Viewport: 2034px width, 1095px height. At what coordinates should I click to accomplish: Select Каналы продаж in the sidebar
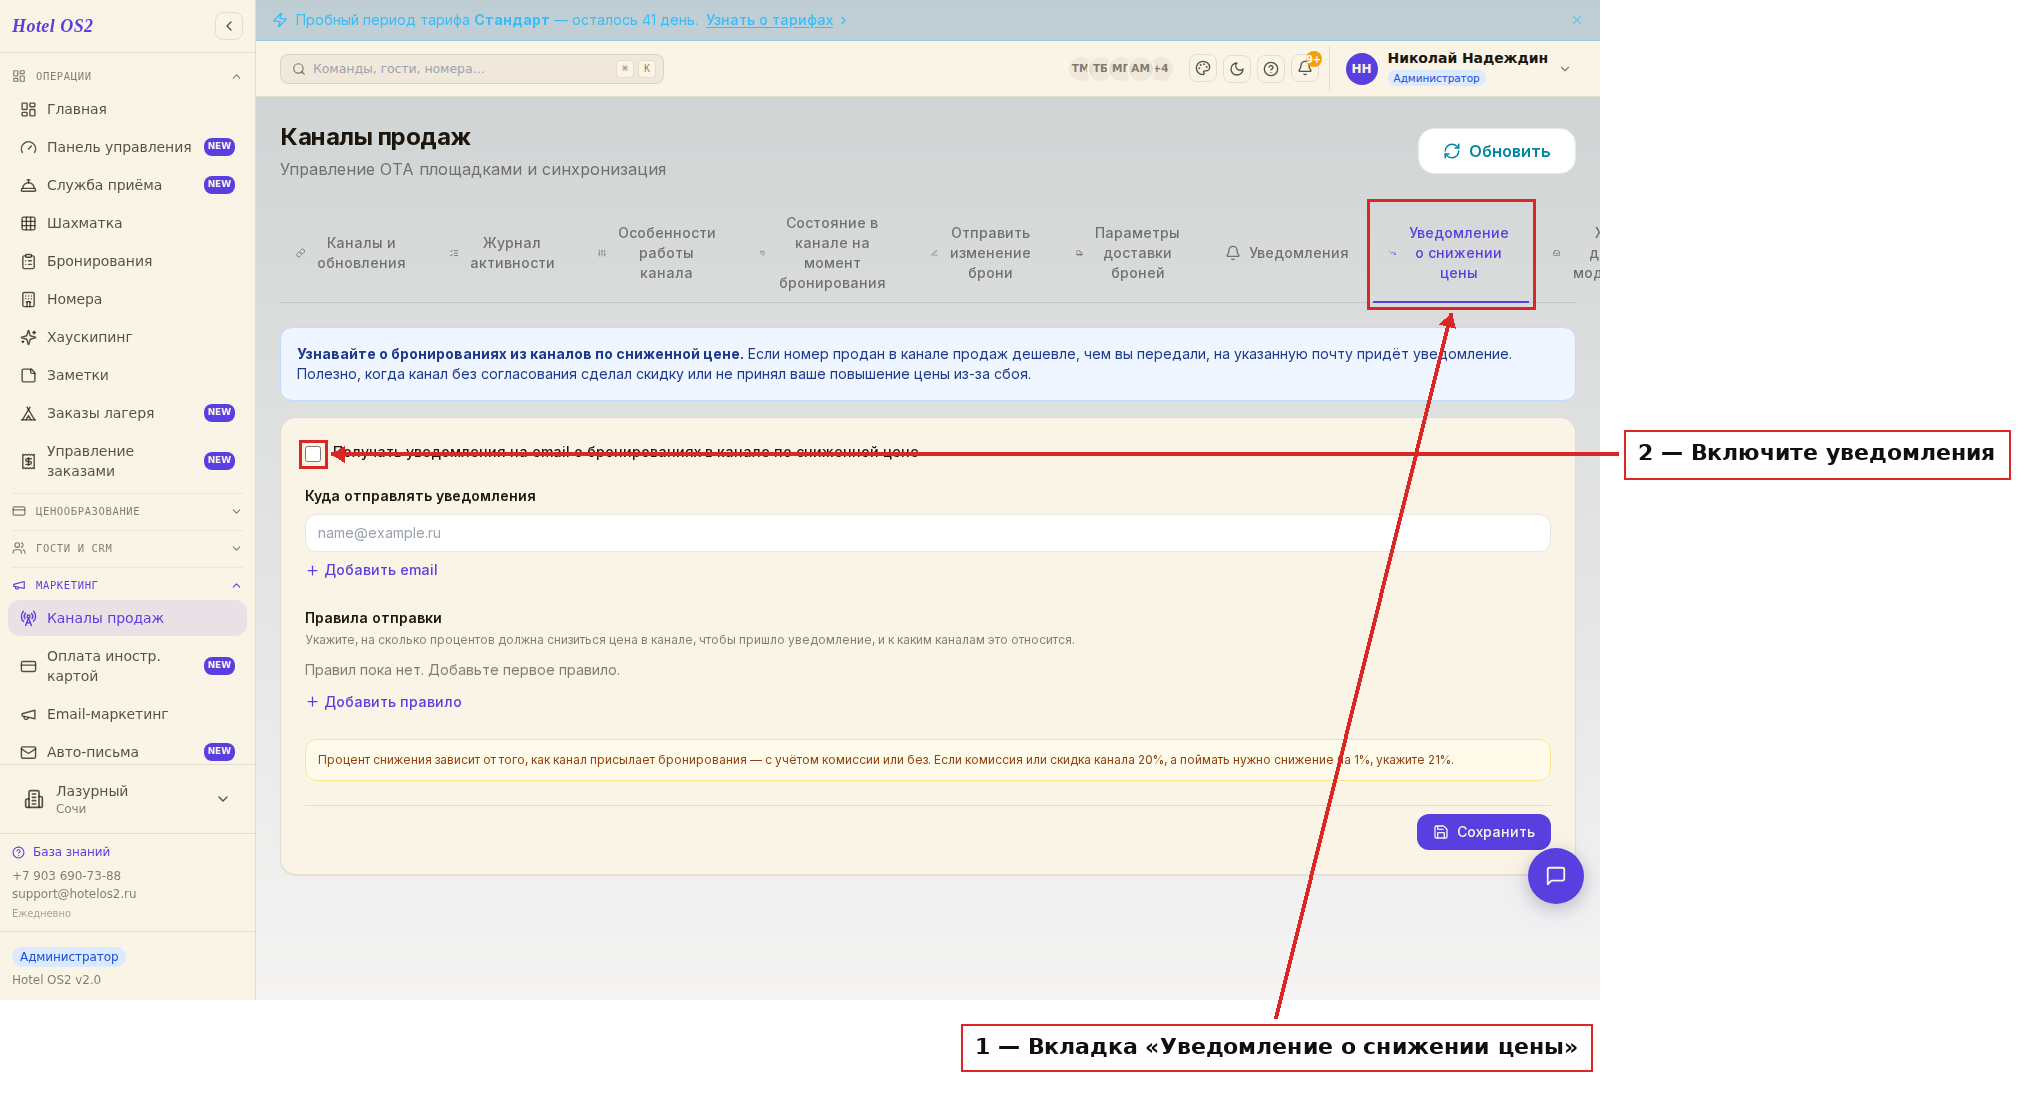[x=127, y=618]
